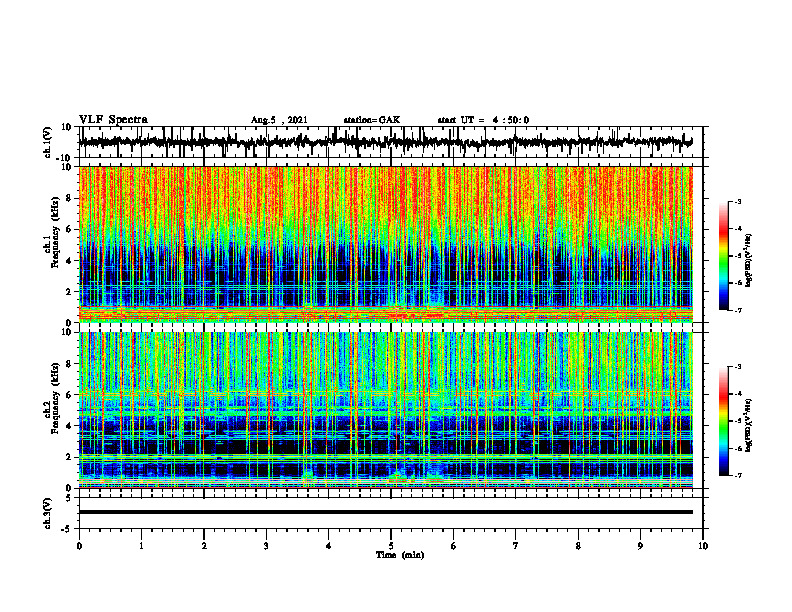Click the "ch.1(V)" waveform axis label
The width and height of the screenshot is (792, 612).
(x=47, y=142)
